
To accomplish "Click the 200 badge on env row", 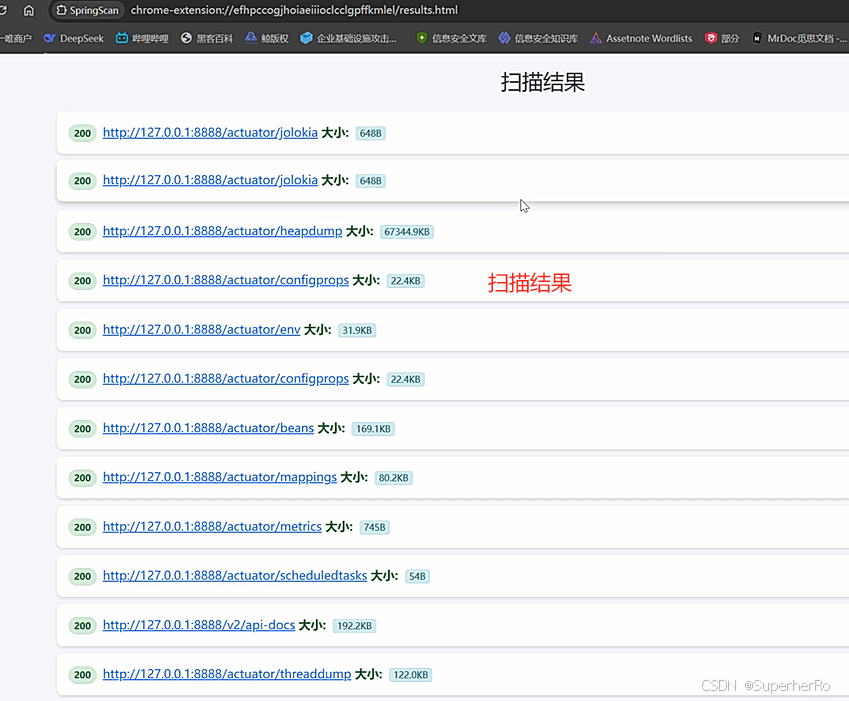I will 82,330.
